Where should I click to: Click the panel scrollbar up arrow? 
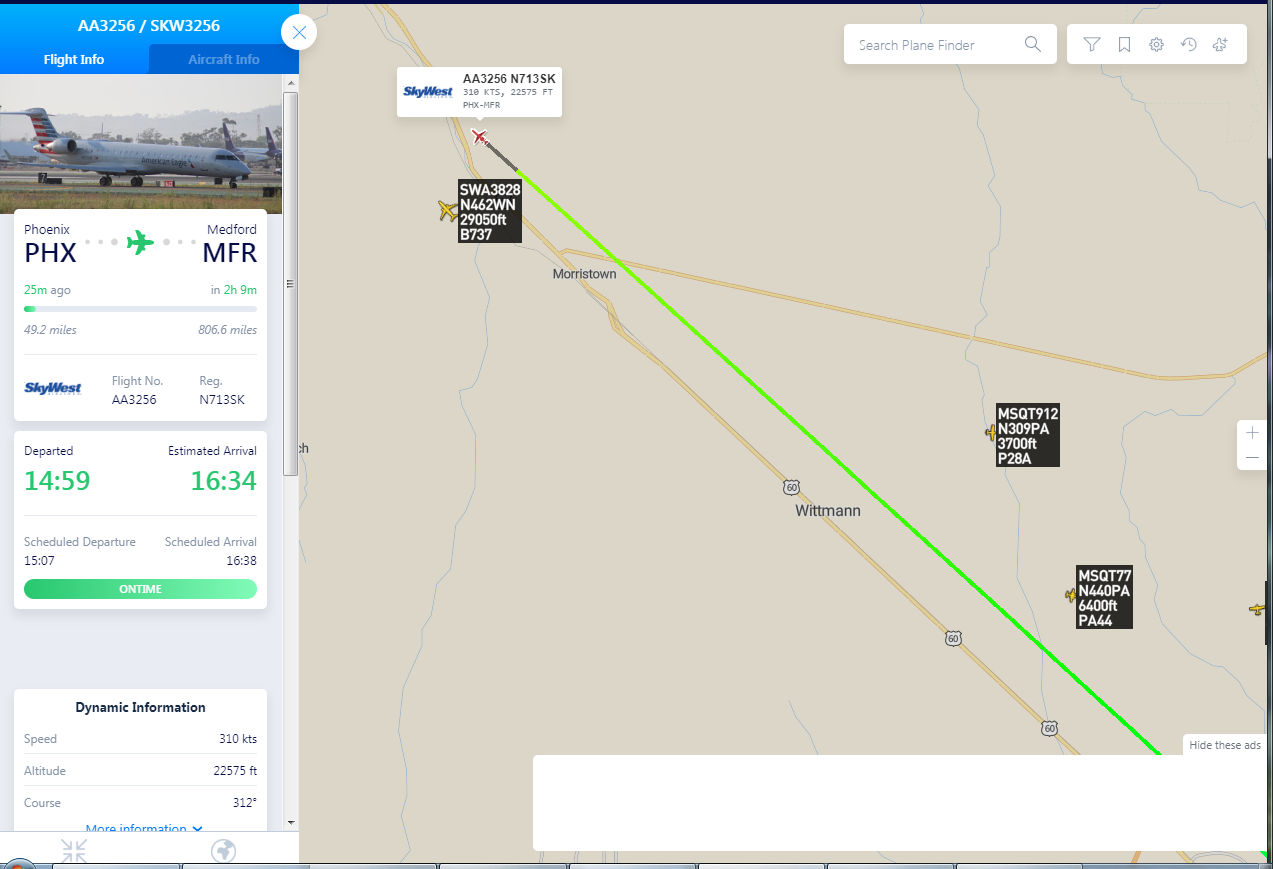[291, 84]
